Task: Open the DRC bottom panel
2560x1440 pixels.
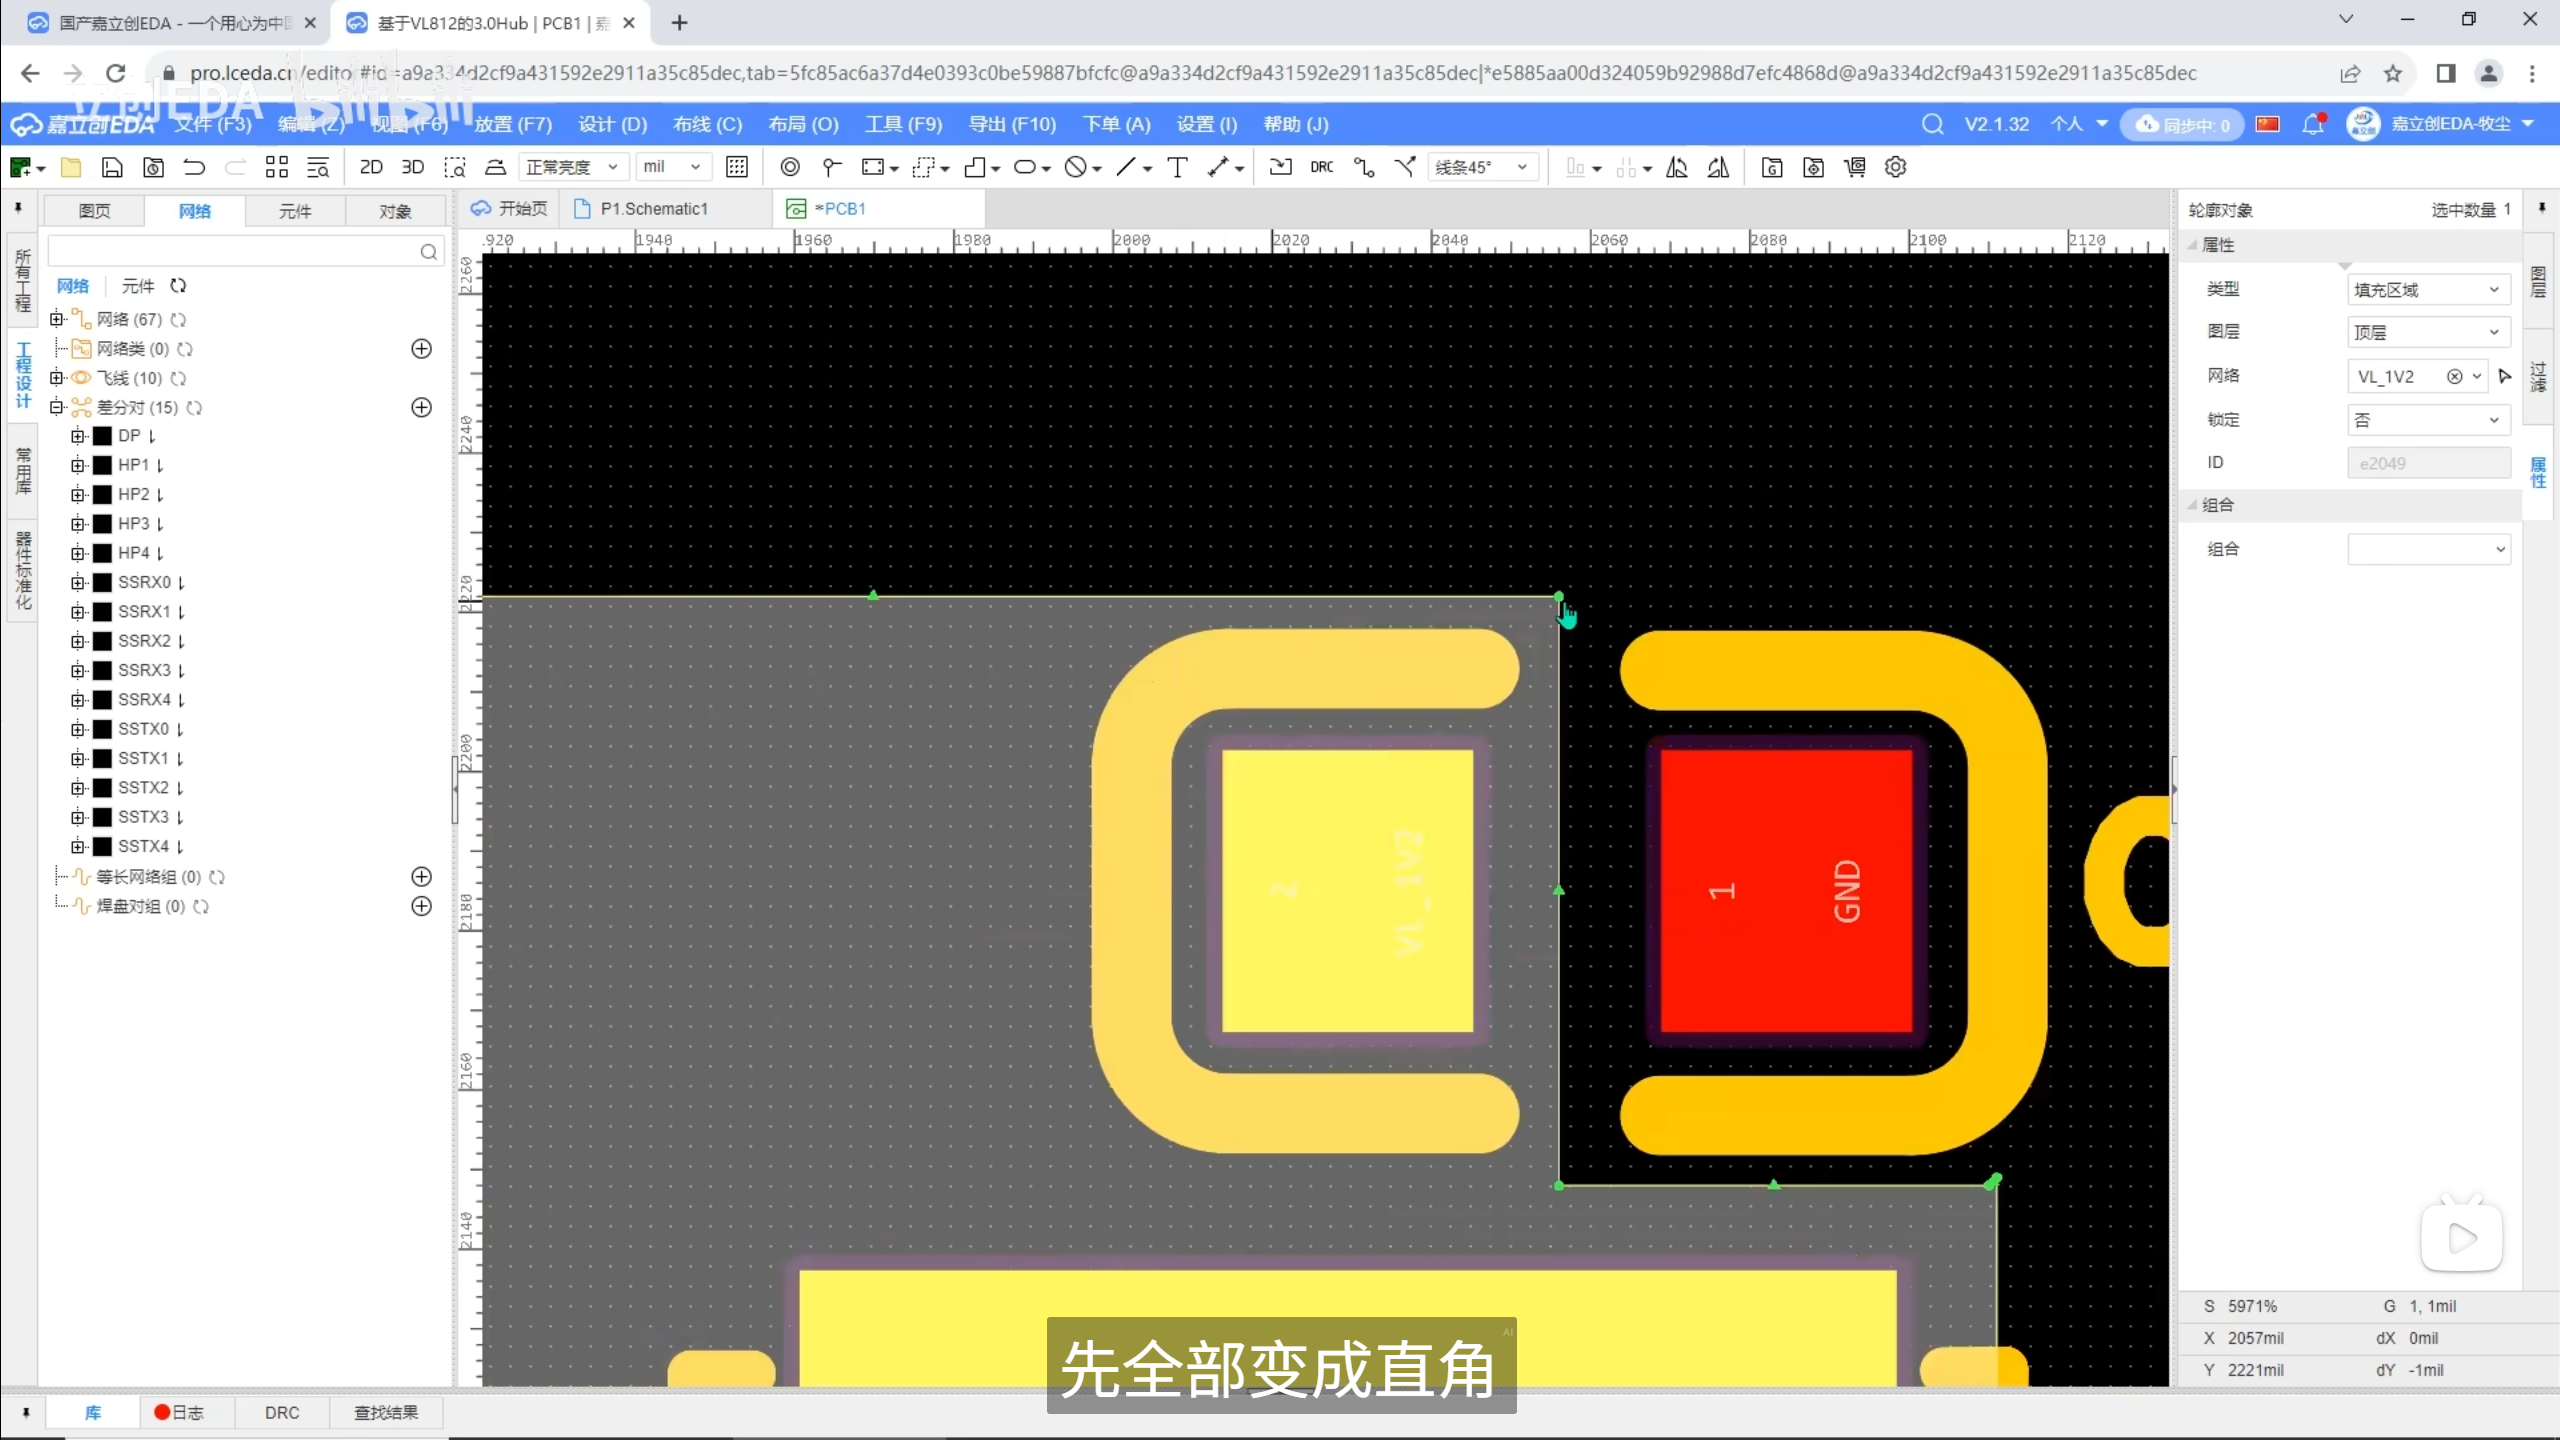Action: (281, 1412)
